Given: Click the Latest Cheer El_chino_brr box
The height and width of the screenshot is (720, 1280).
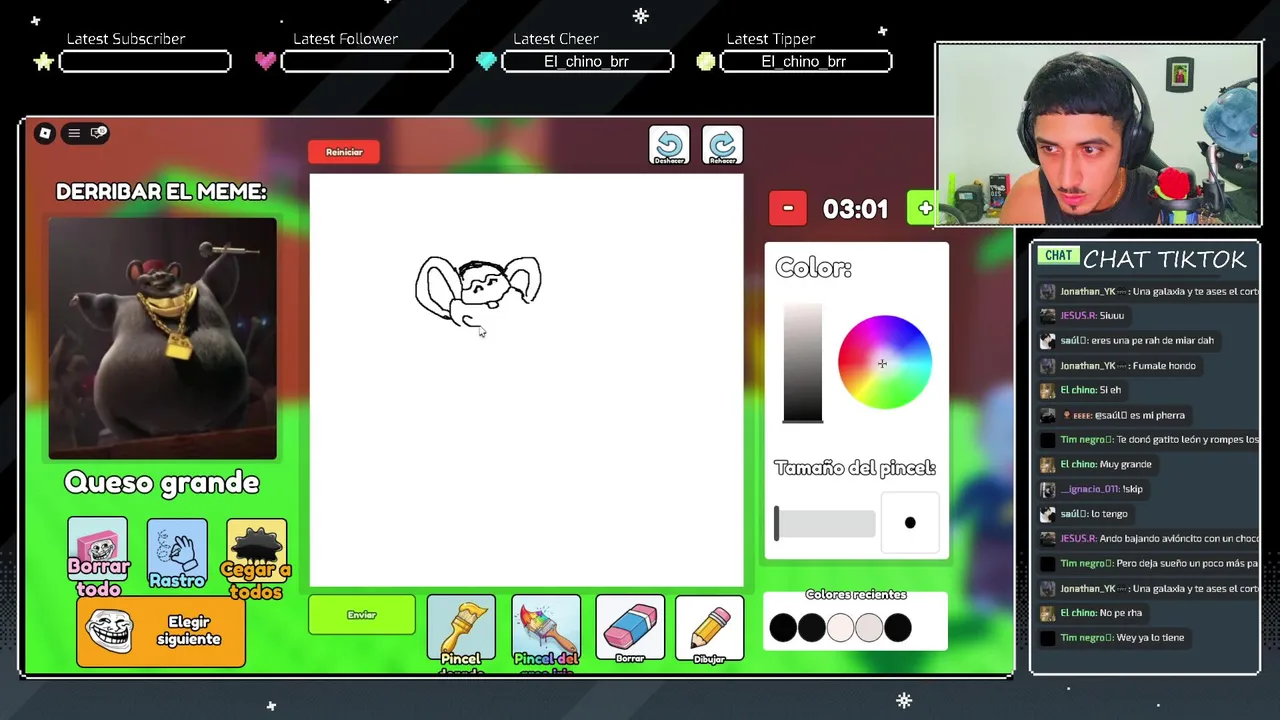Looking at the screenshot, I should tap(587, 62).
